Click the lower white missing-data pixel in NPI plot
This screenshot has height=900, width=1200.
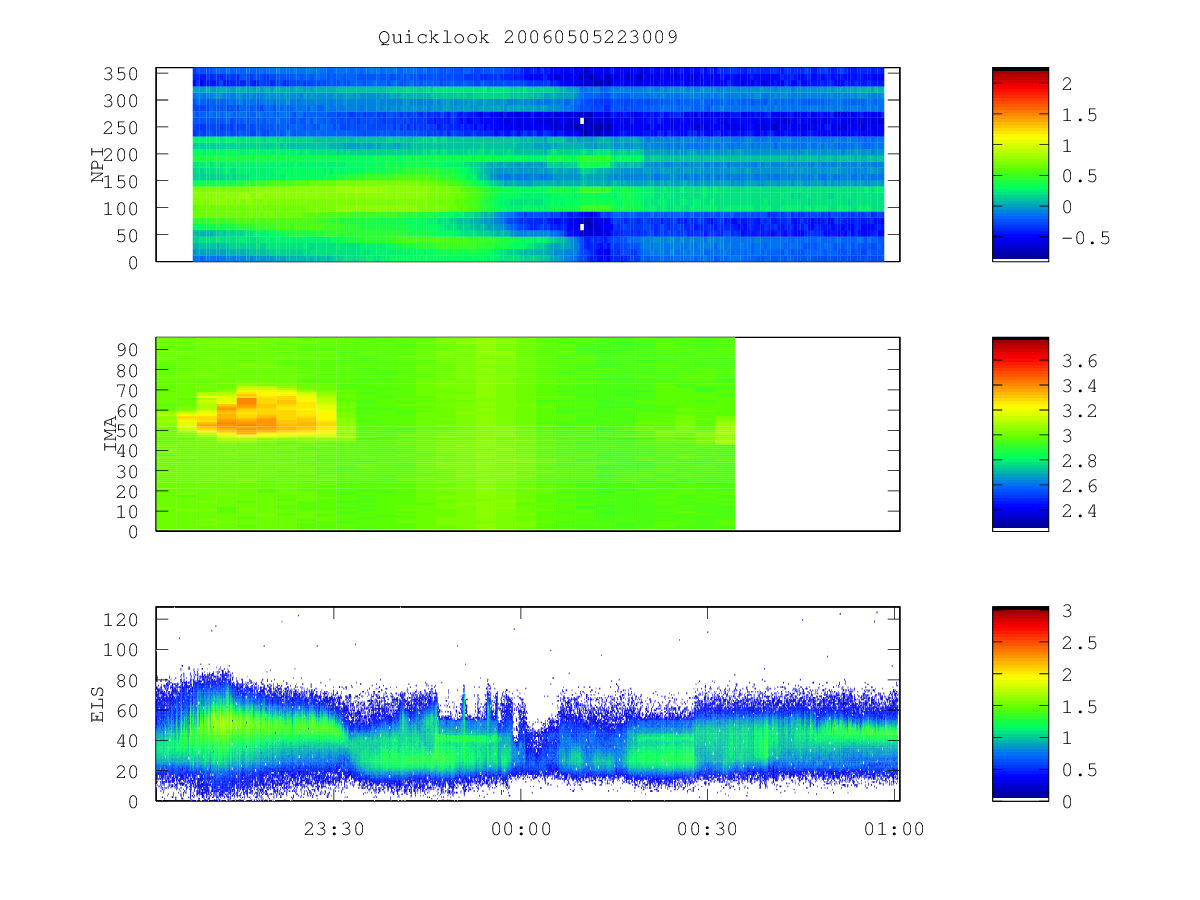tap(582, 227)
